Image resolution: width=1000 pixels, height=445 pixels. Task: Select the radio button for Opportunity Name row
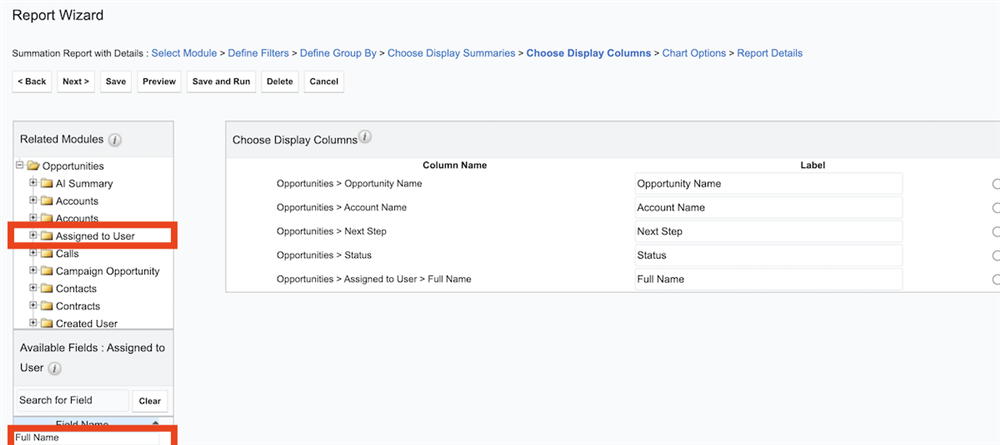click(x=995, y=184)
